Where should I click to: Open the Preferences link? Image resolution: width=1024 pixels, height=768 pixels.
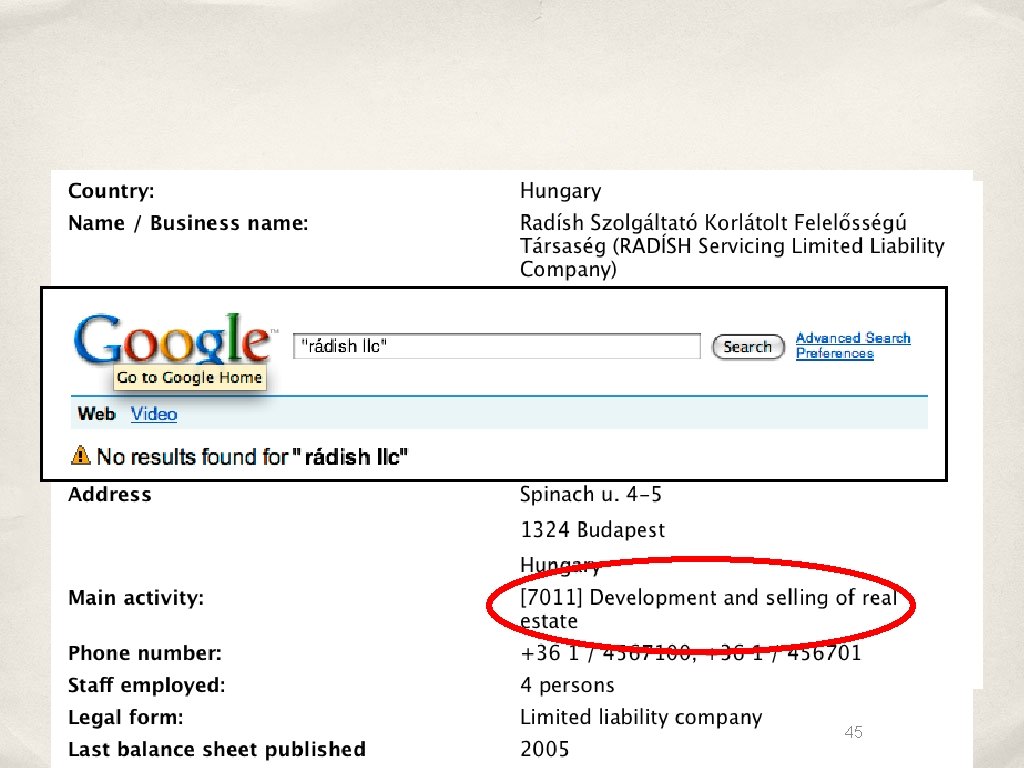(x=835, y=353)
